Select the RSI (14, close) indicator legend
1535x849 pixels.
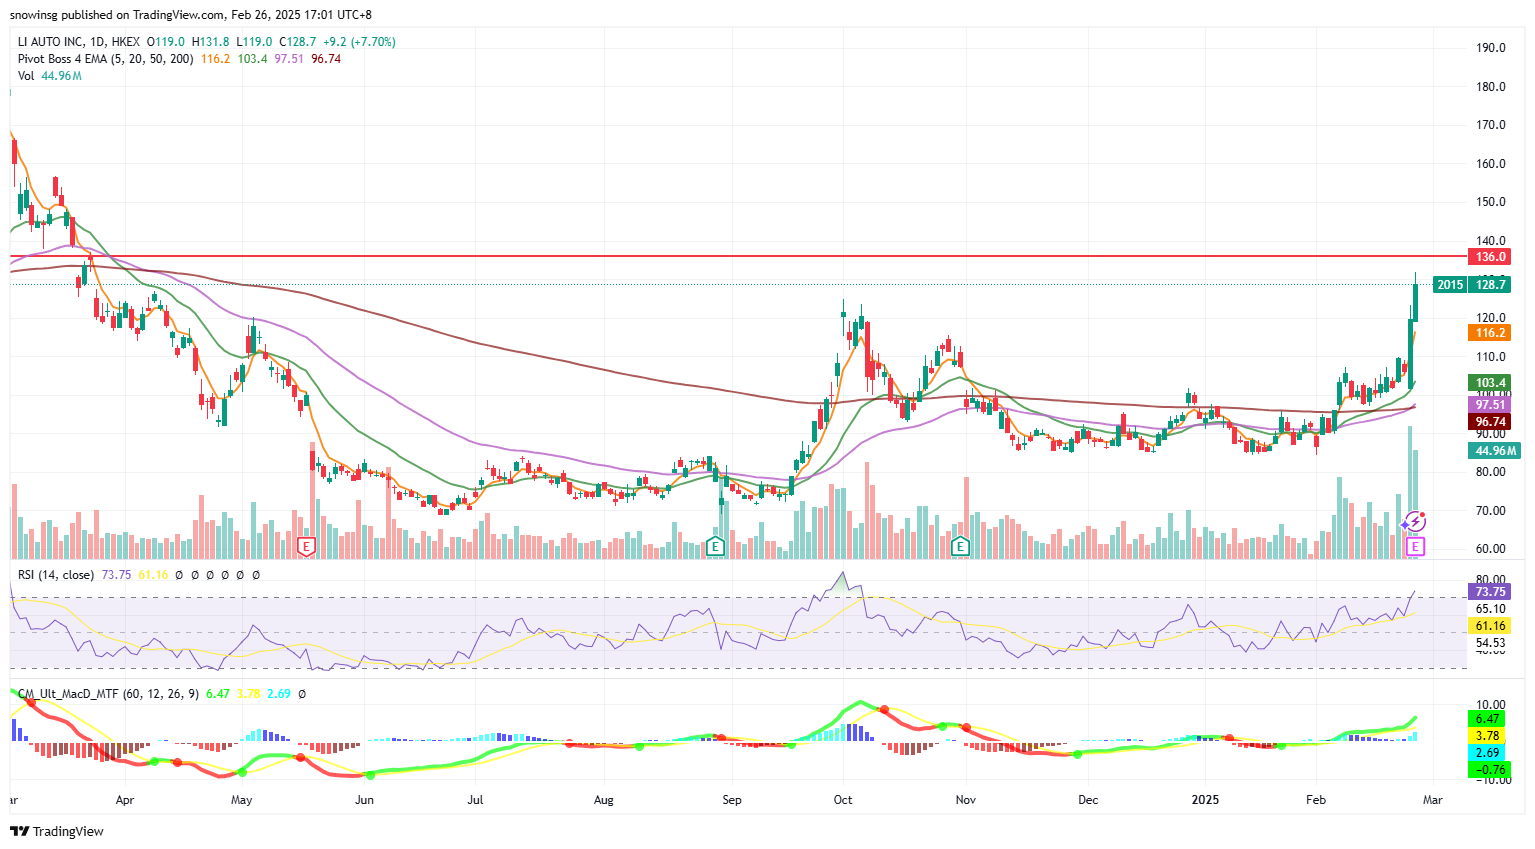point(56,575)
